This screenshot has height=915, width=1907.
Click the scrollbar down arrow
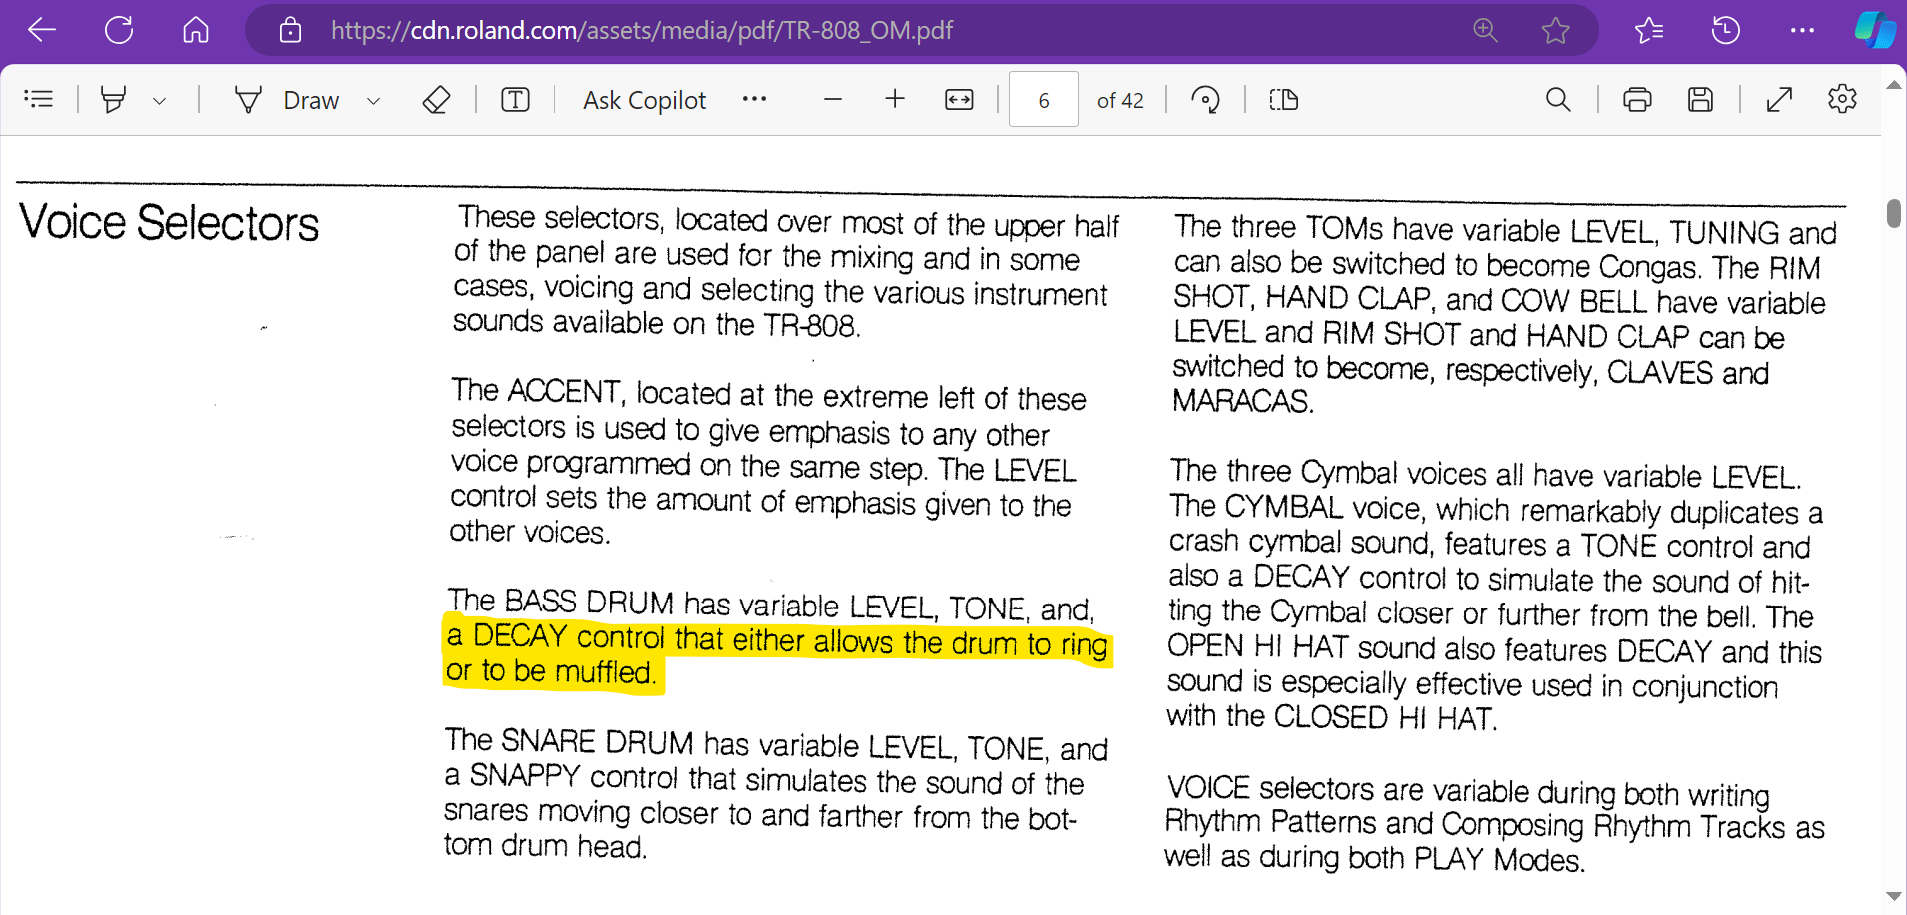pos(1893,896)
